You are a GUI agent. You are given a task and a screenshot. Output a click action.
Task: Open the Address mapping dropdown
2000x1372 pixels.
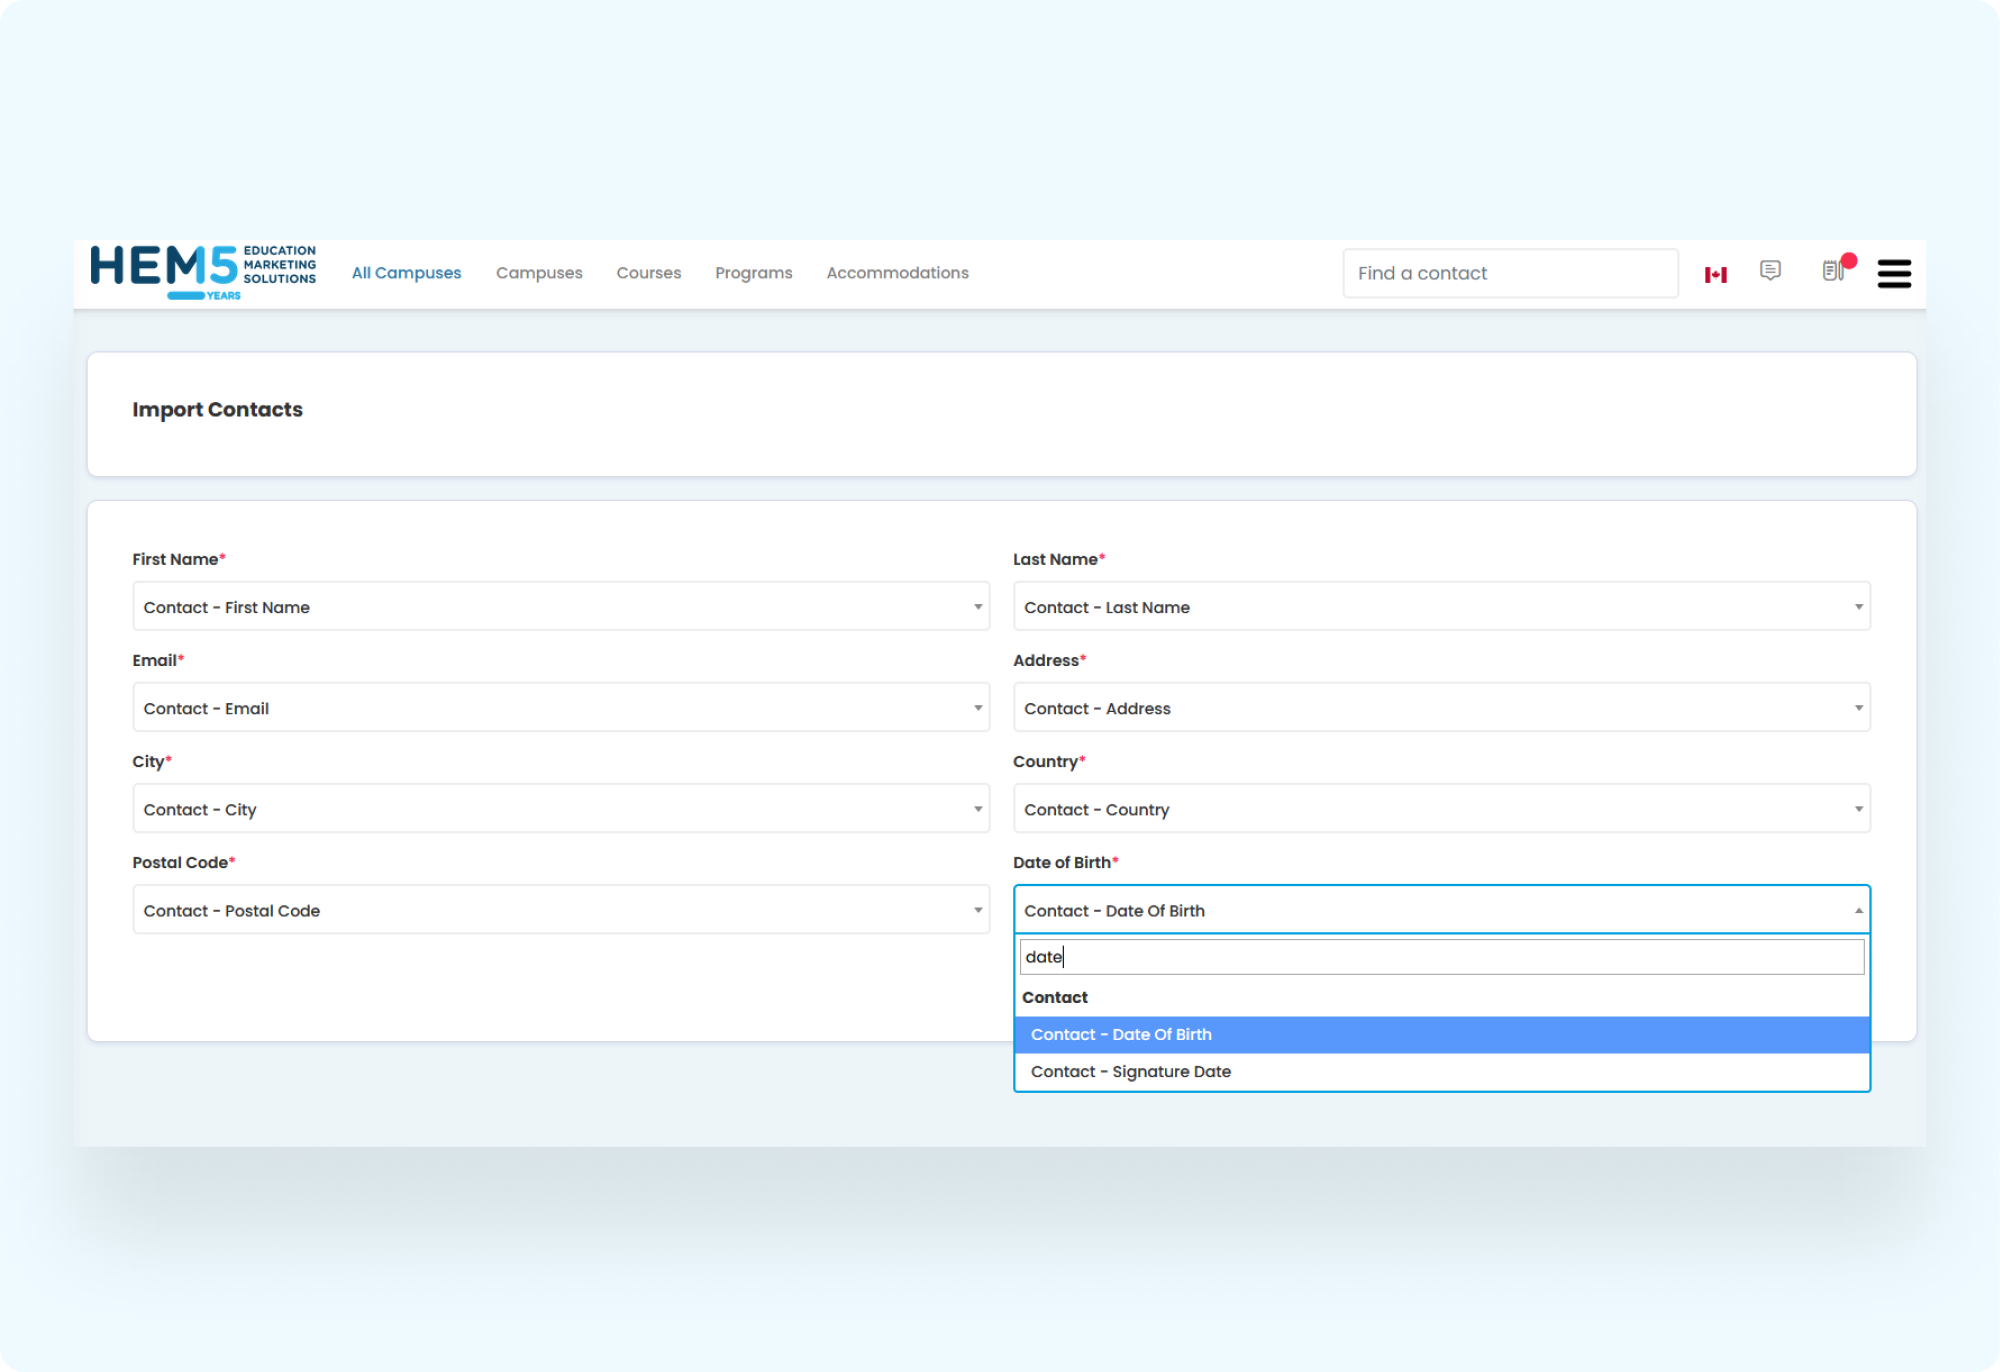click(1441, 708)
